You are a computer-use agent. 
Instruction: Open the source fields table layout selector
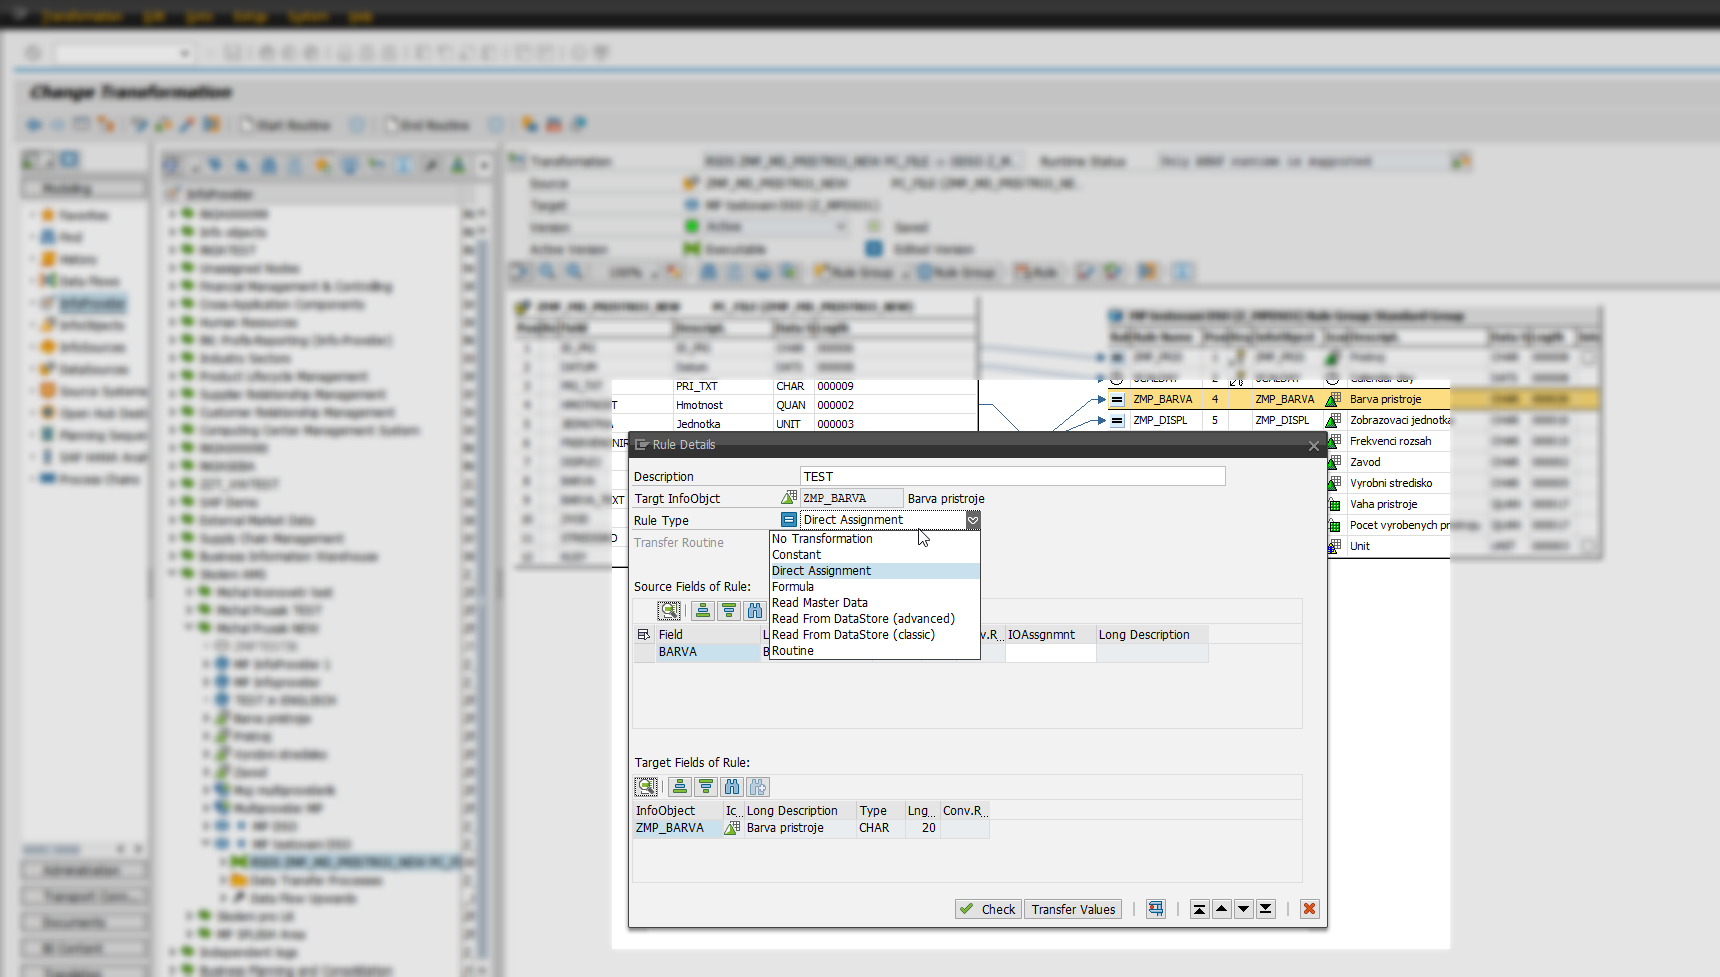pyautogui.click(x=643, y=635)
